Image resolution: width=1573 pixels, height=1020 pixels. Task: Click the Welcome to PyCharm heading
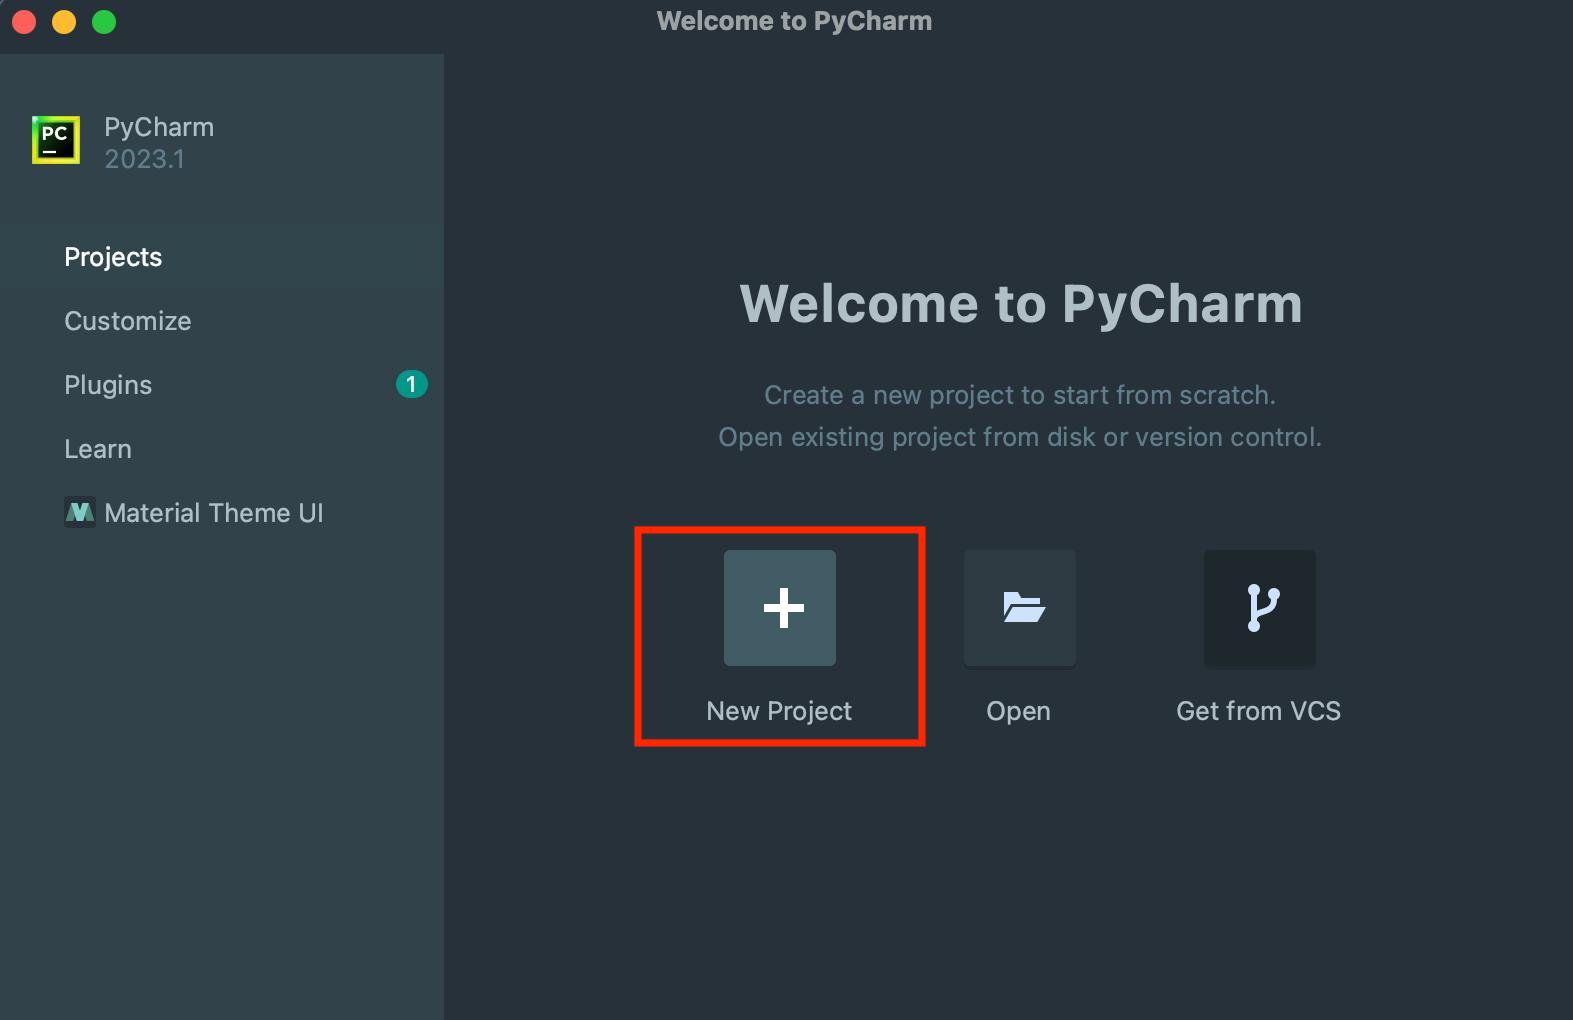click(1021, 304)
